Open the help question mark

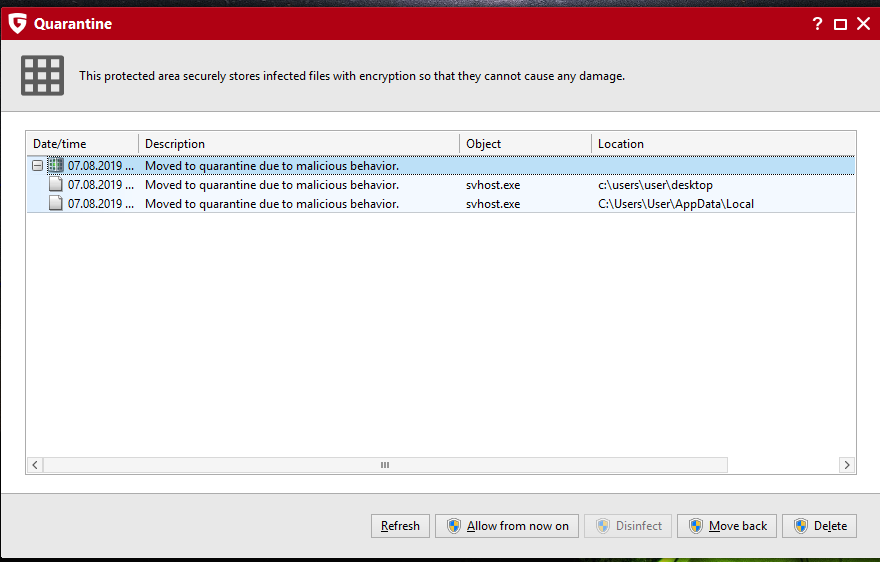click(x=817, y=24)
